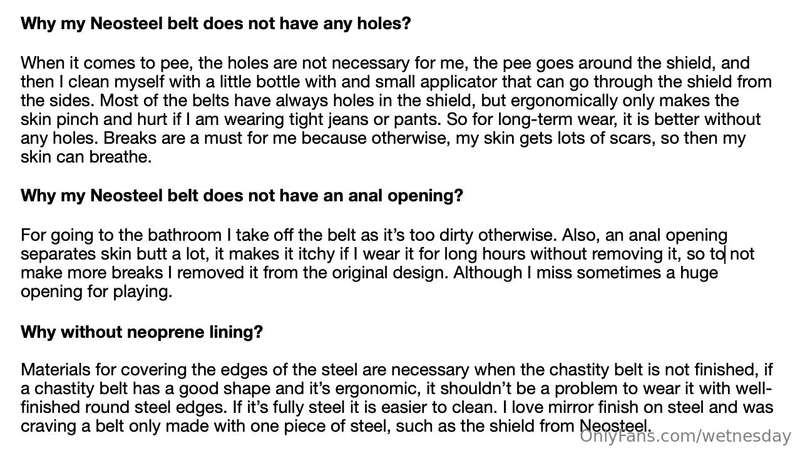Click the heading about anal opening
Screen dimensions: 800x454
(242, 195)
